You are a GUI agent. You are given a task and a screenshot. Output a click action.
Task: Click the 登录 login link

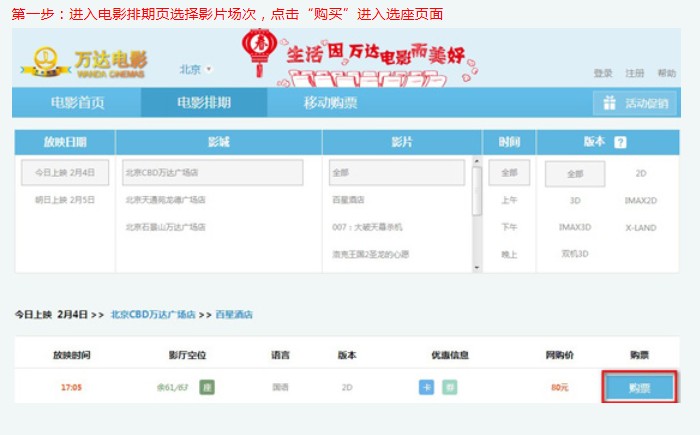(x=603, y=73)
